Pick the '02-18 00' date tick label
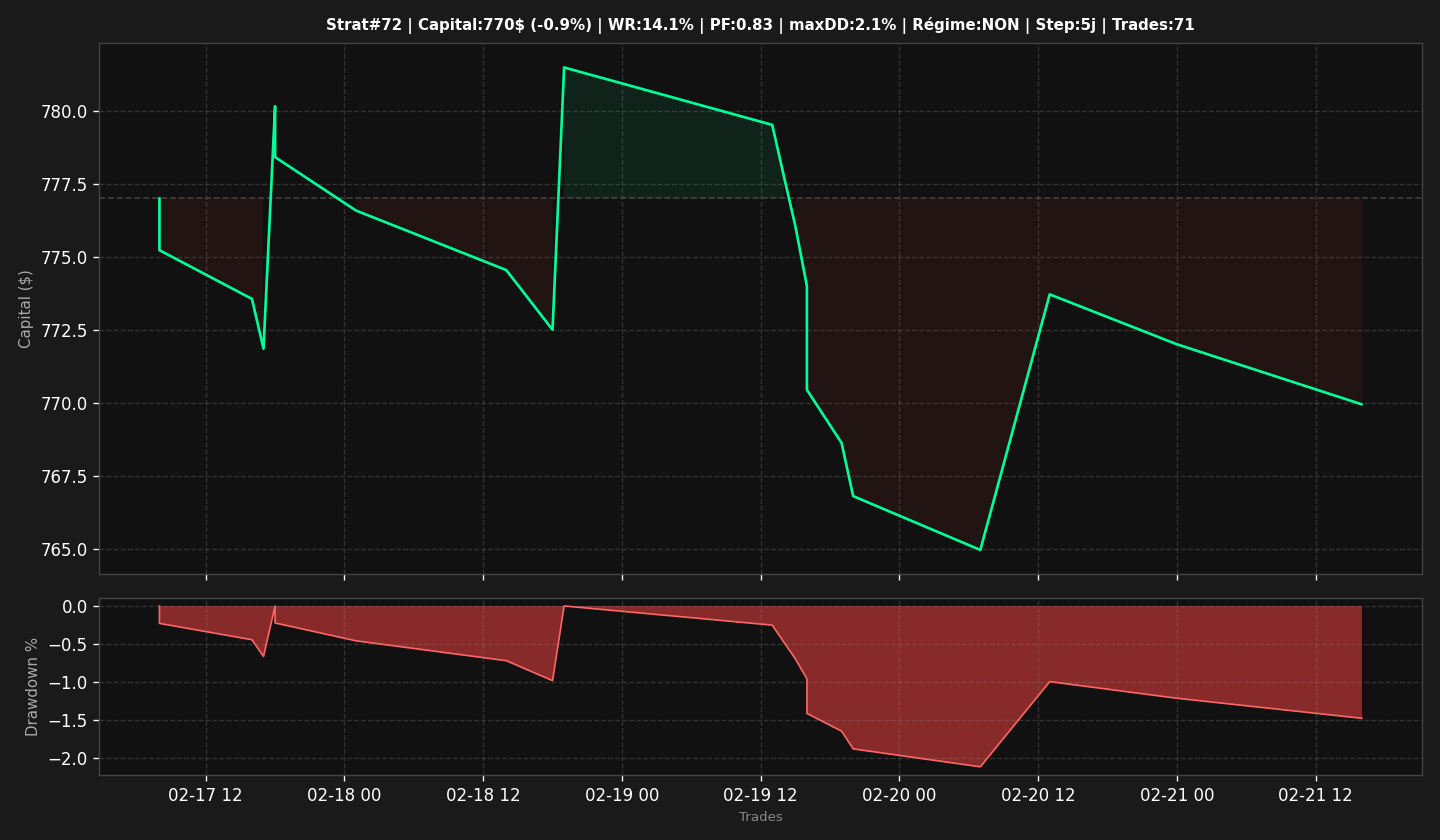Screen dimensions: 1440x840 coord(344,795)
